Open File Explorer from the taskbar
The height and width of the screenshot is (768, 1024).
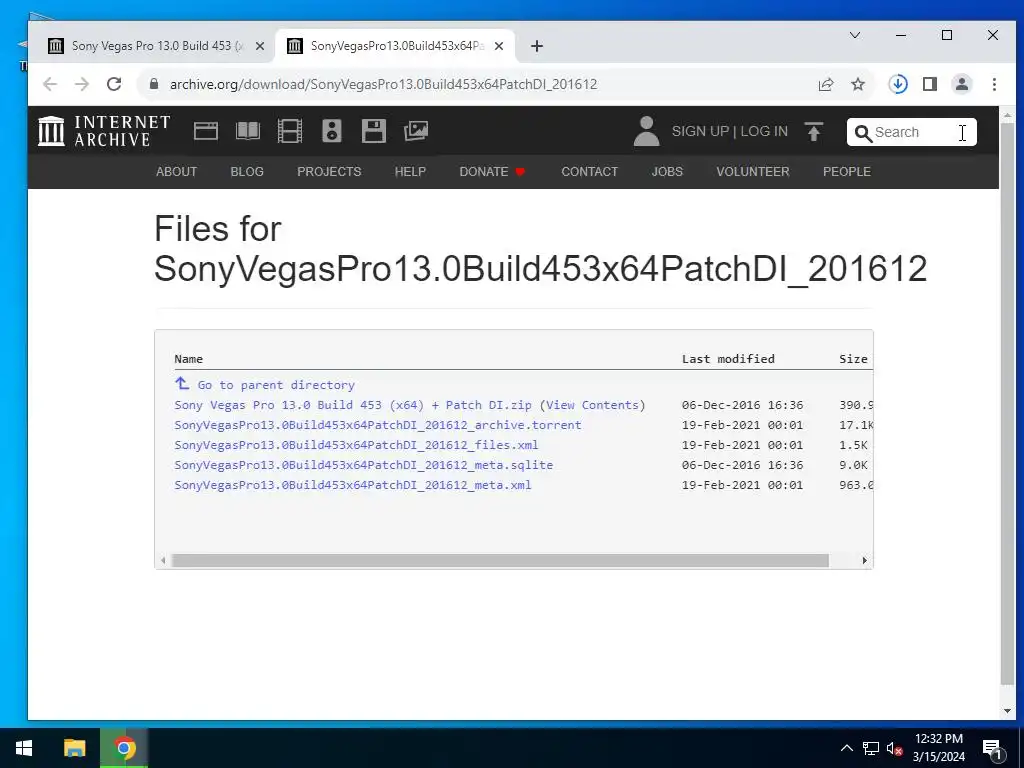pos(74,748)
